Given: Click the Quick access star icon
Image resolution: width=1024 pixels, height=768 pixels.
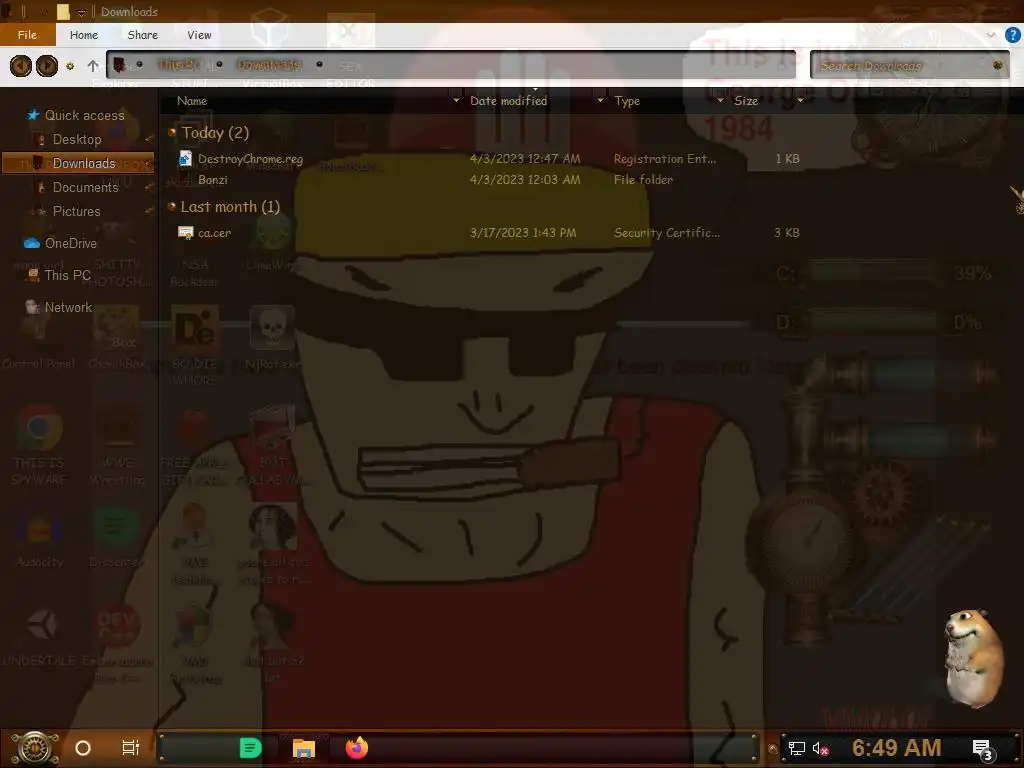Looking at the screenshot, I should 33,116.
